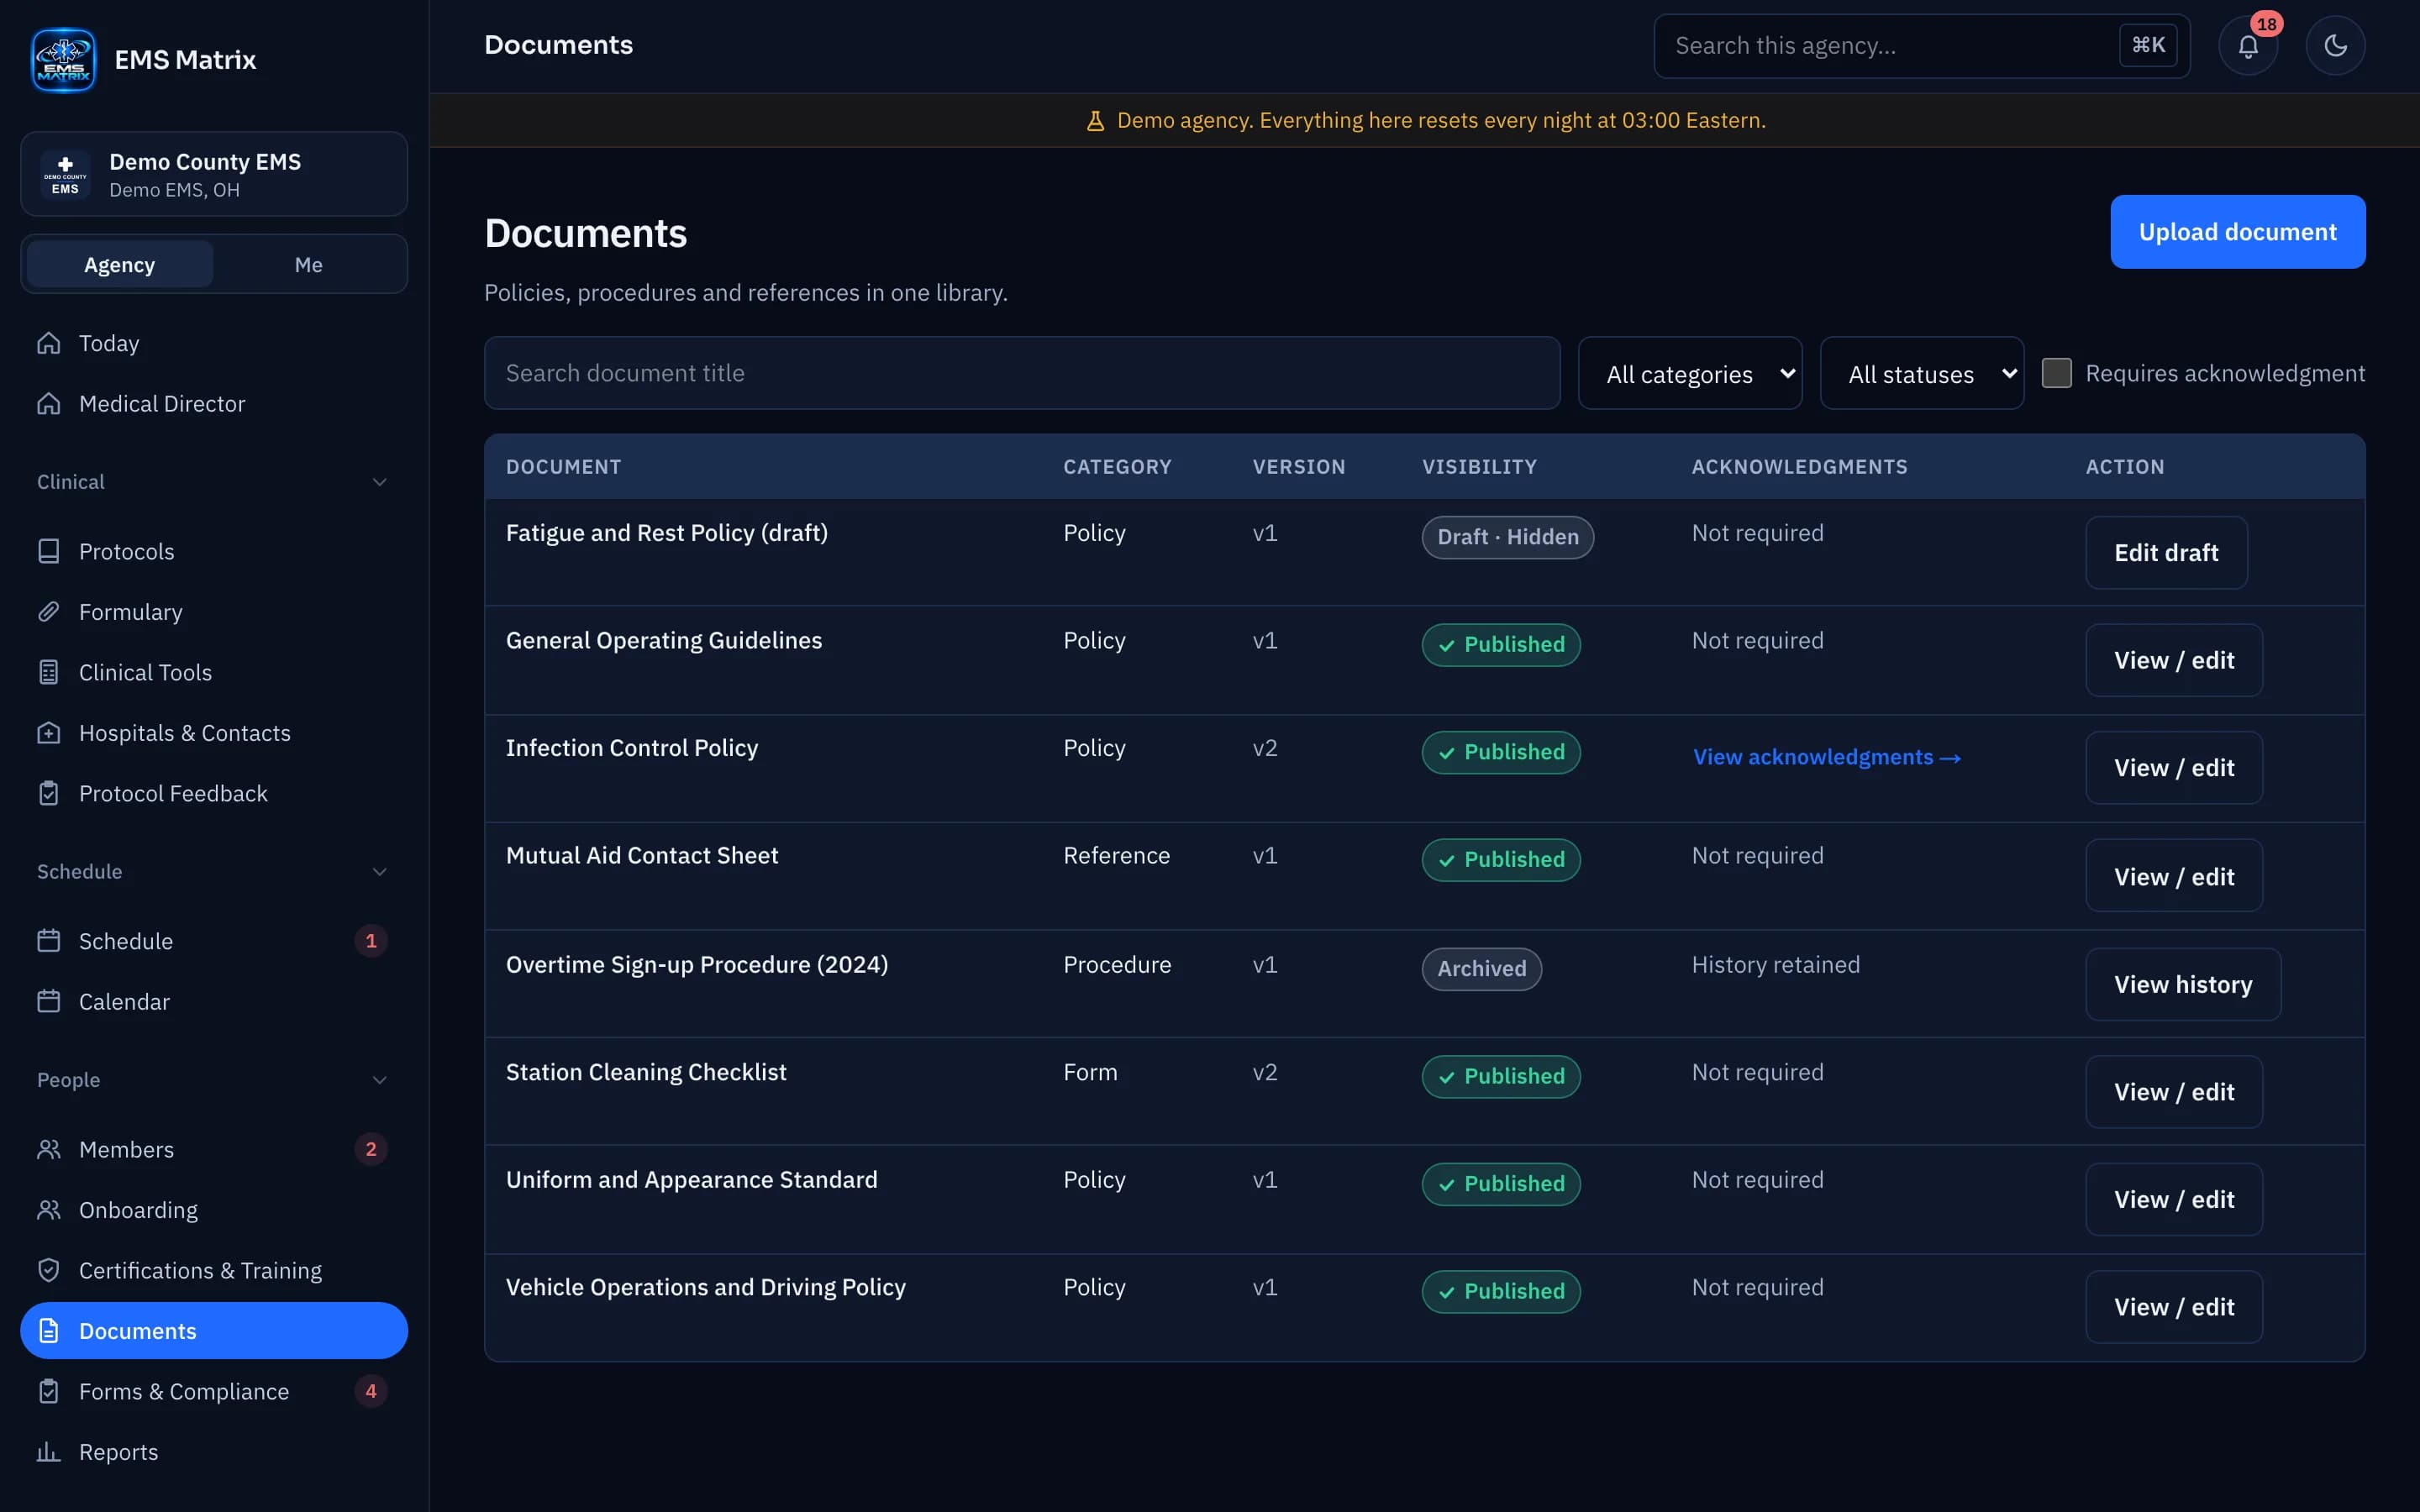Screen dimensions: 2420x1512
Task: Click the Search document title field
Action: click(x=1022, y=373)
